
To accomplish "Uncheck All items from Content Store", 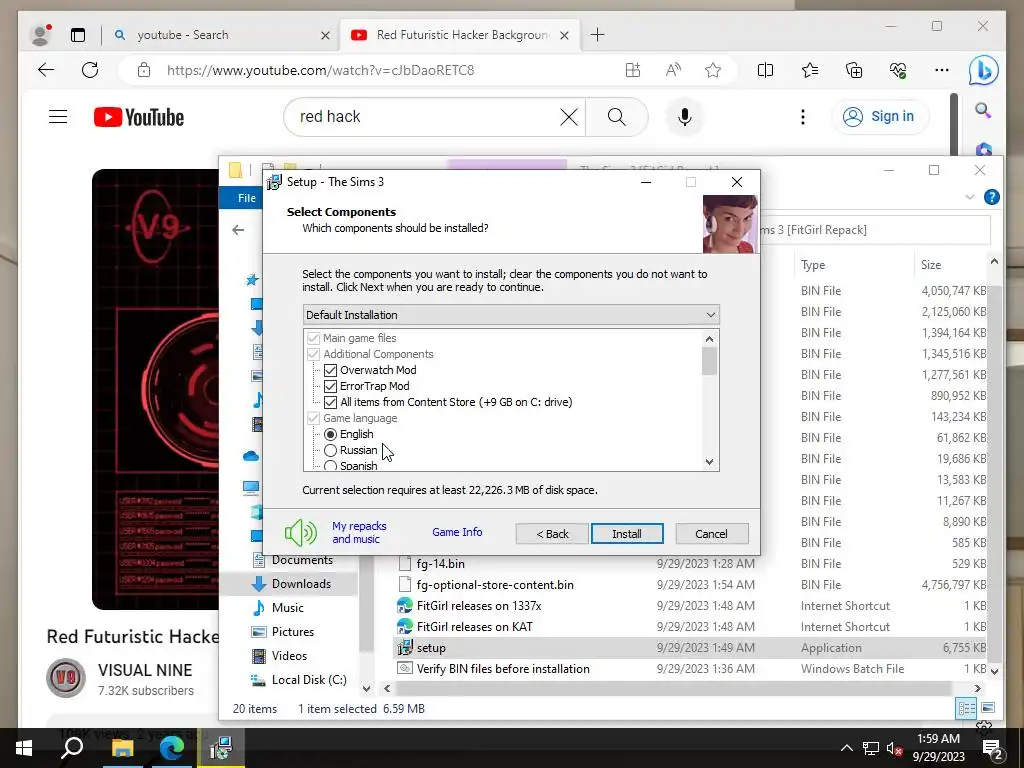I will [x=330, y=402].
